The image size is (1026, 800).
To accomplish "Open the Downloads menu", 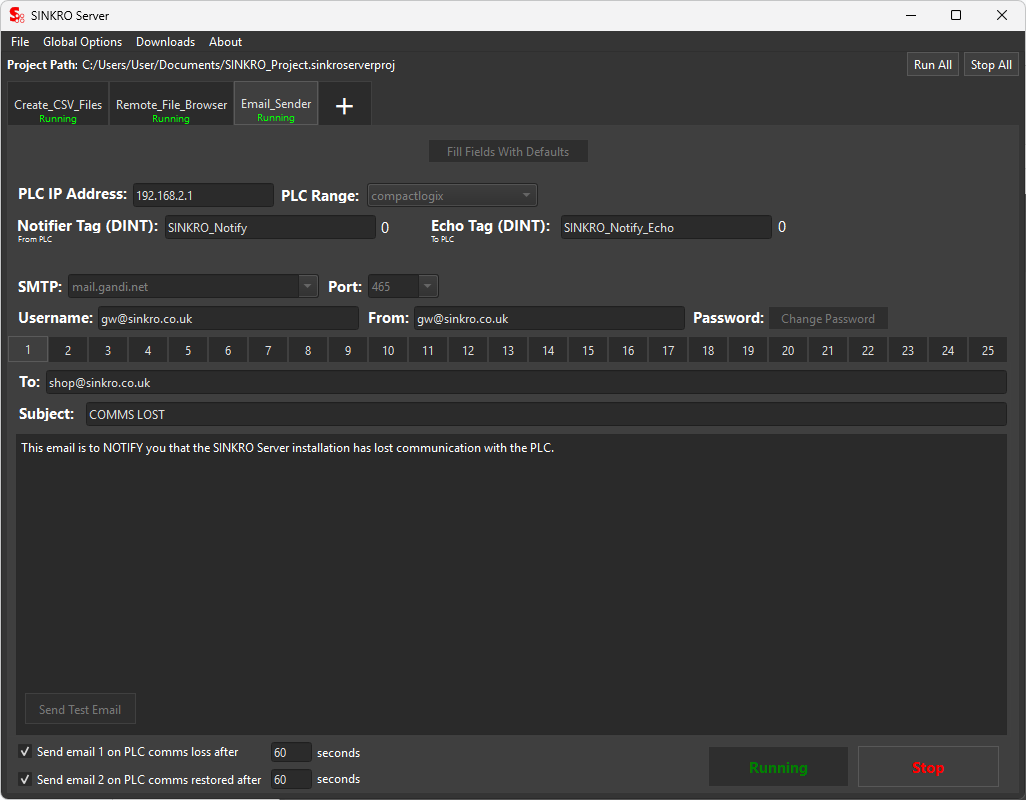I will [165, 42].
